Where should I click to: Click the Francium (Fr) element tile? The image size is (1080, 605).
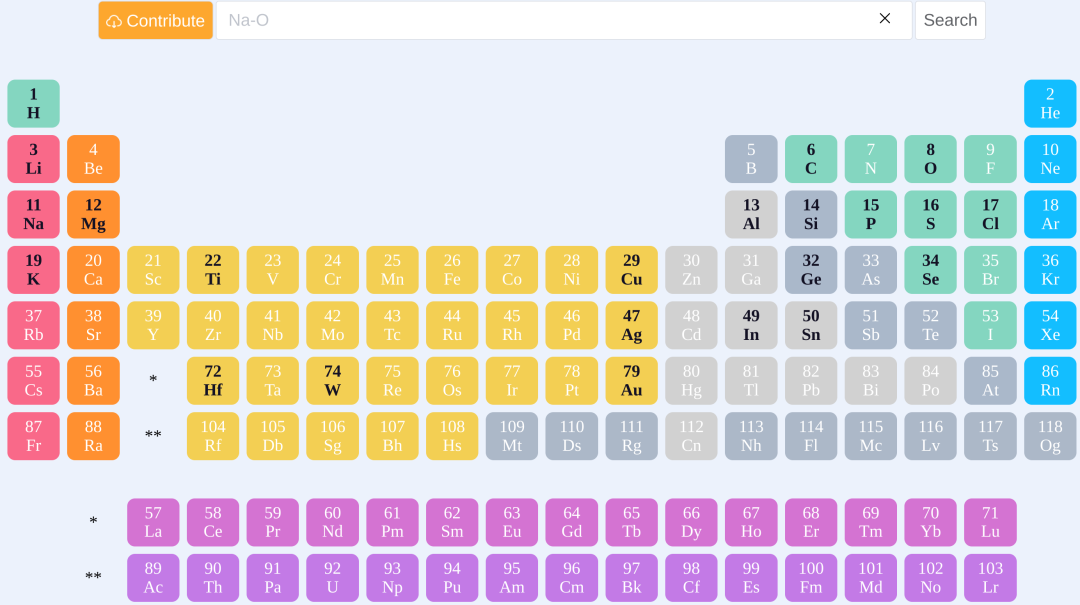(x=33, y=436)
